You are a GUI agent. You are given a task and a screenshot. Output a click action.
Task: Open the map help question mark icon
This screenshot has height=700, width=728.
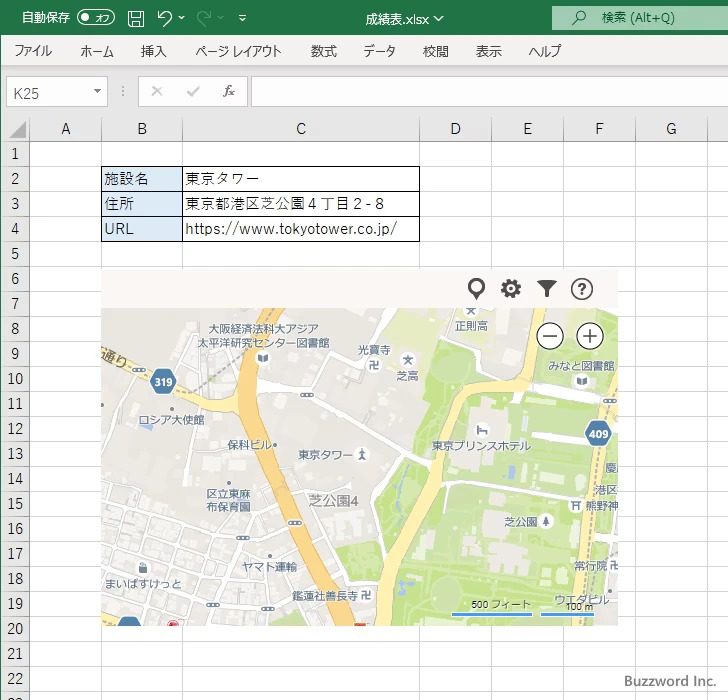[582, 289]
